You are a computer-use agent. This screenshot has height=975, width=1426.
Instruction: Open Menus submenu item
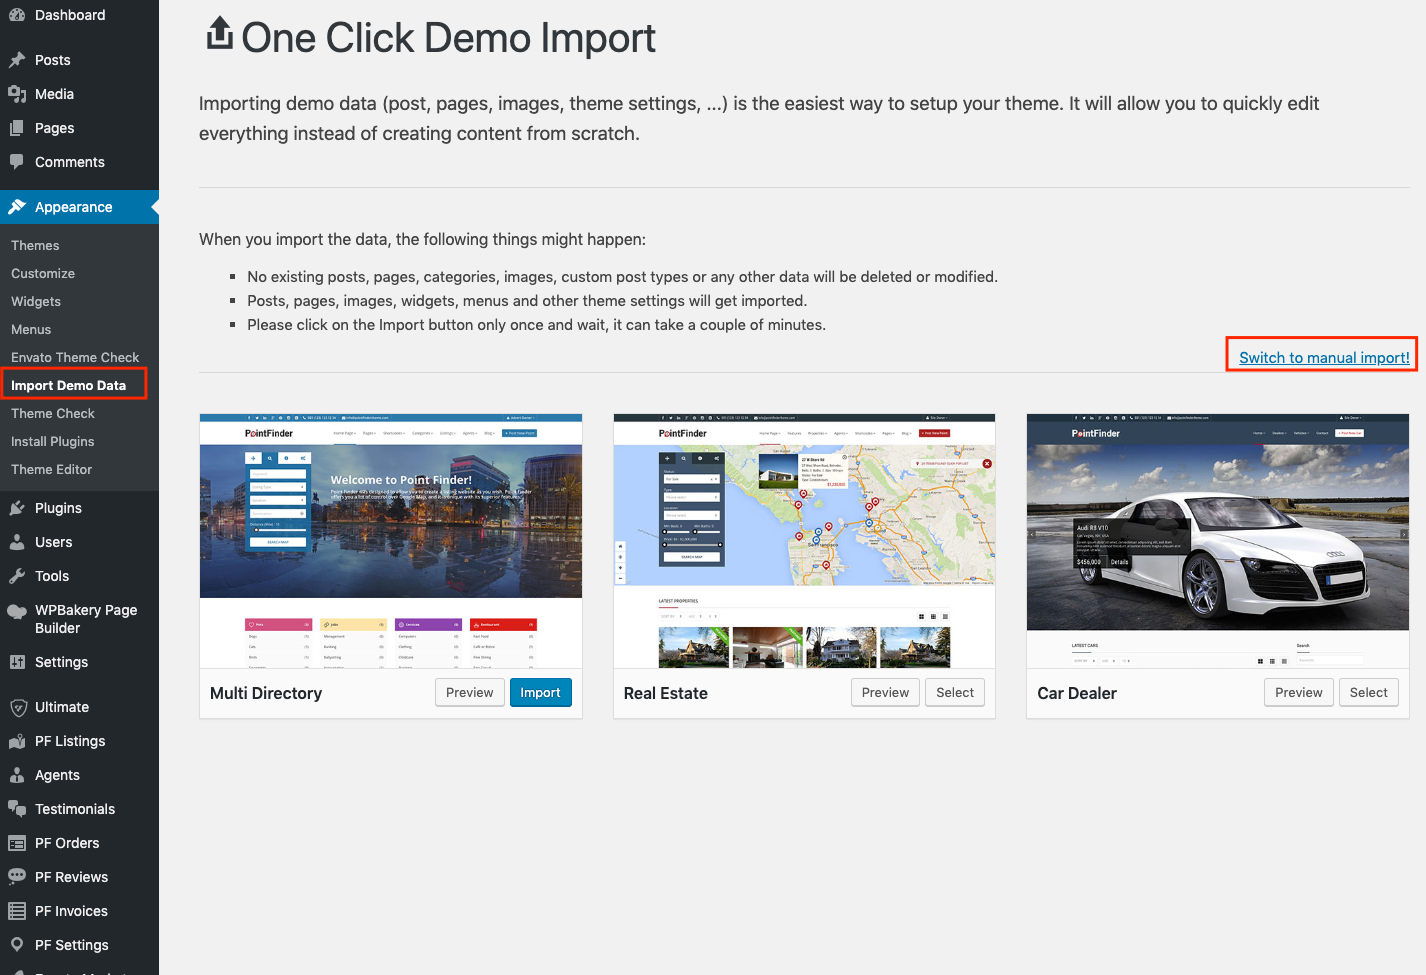click(x=31, y=329)
